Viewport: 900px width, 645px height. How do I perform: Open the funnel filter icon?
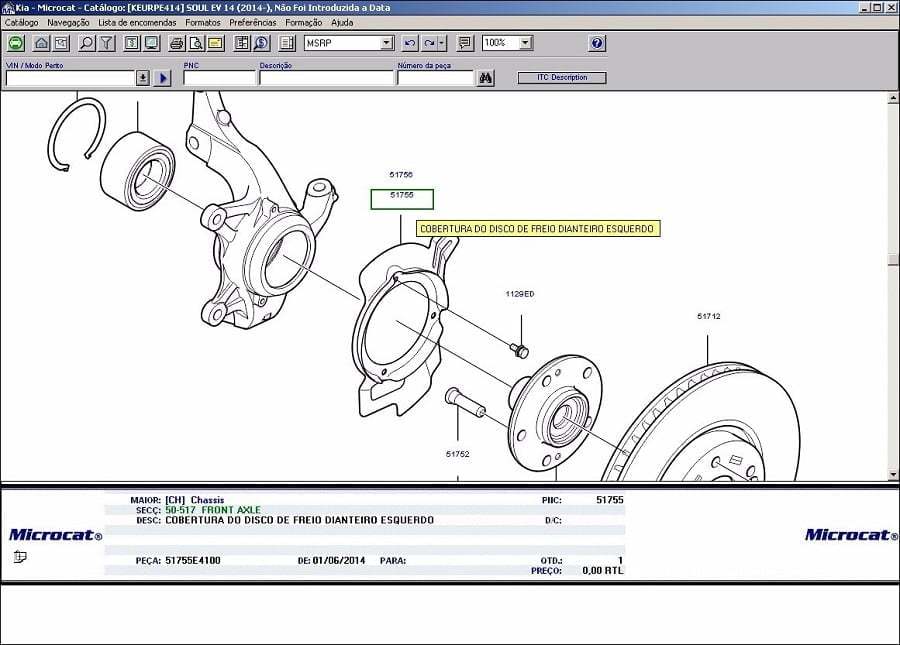pyautogui.click(x=107, y=43)
